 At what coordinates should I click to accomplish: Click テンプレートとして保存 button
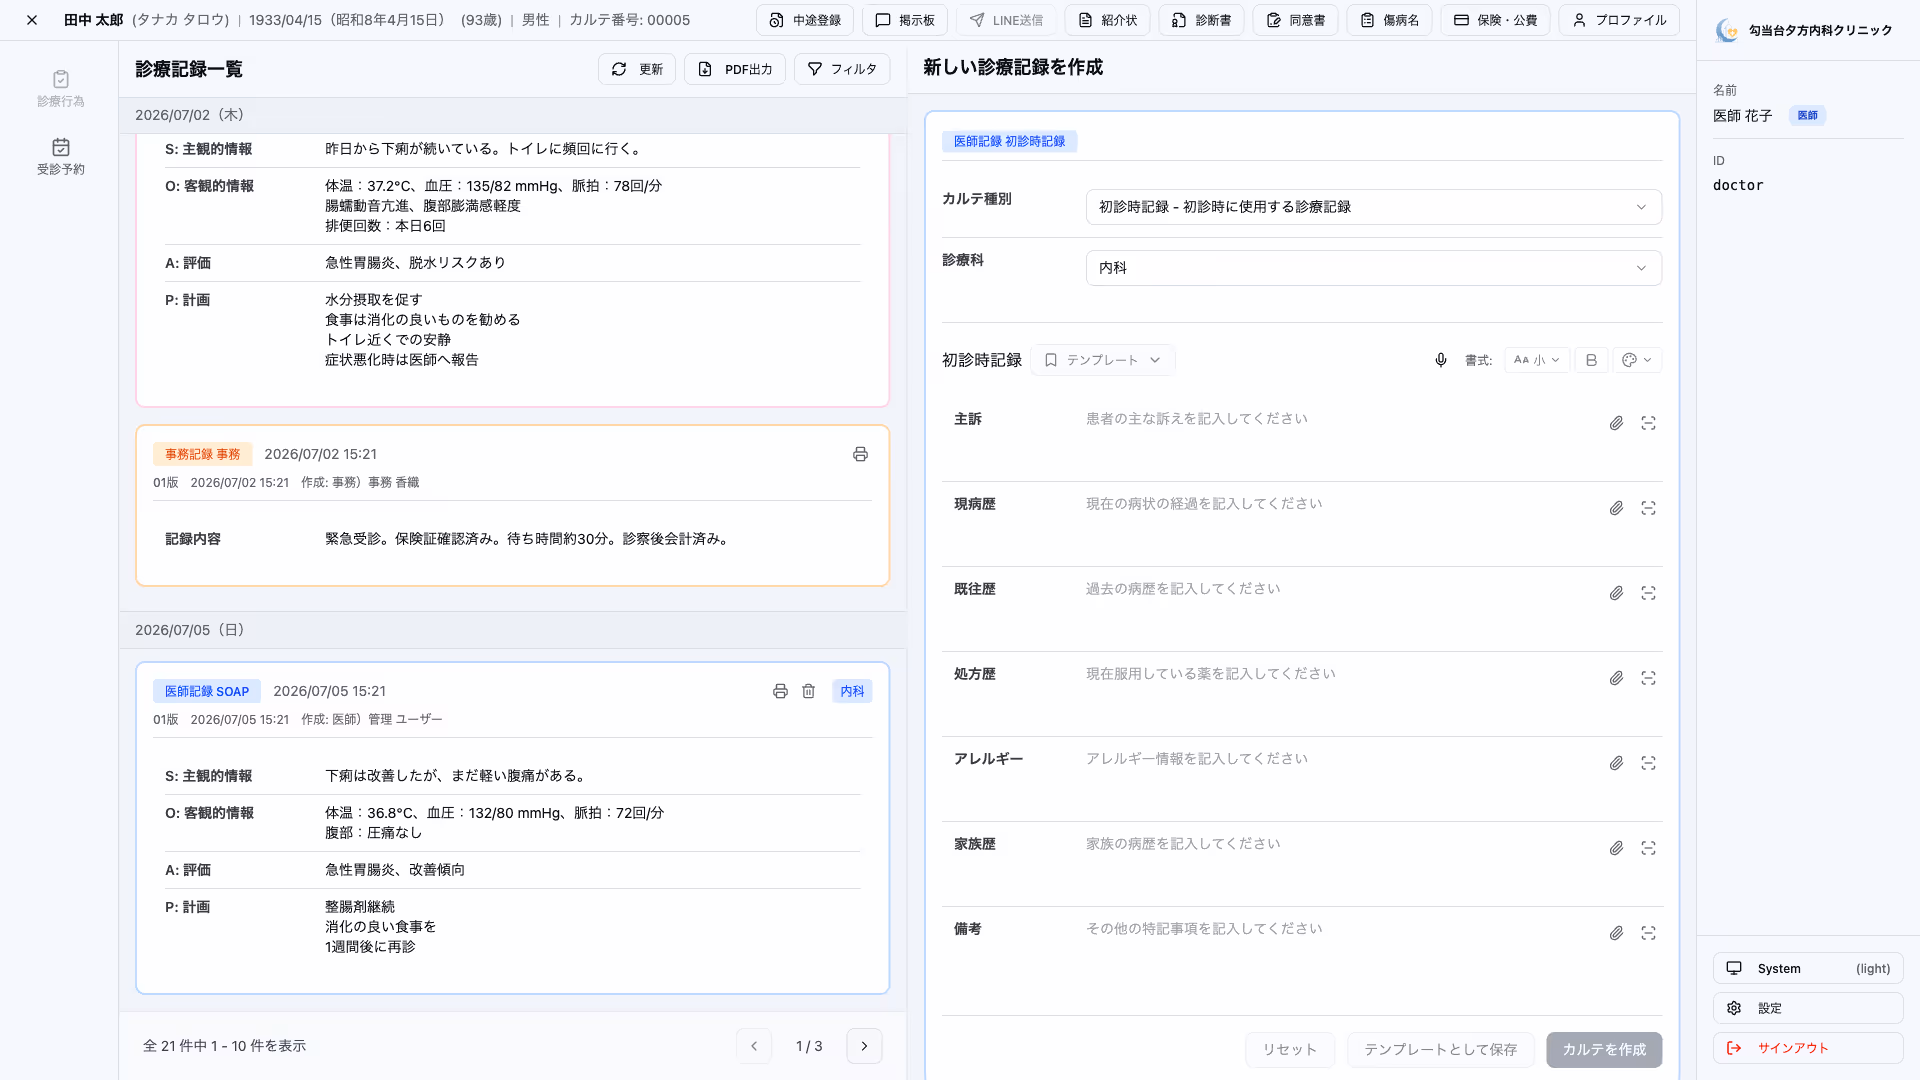(x=1440, y=1049)
